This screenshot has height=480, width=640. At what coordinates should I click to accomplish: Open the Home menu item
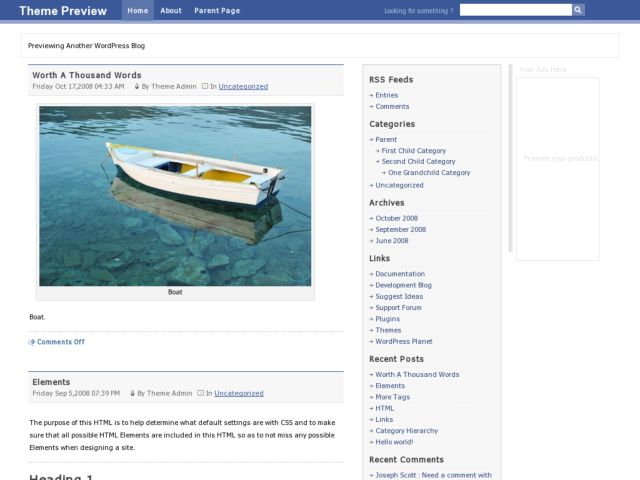[138, 11]
